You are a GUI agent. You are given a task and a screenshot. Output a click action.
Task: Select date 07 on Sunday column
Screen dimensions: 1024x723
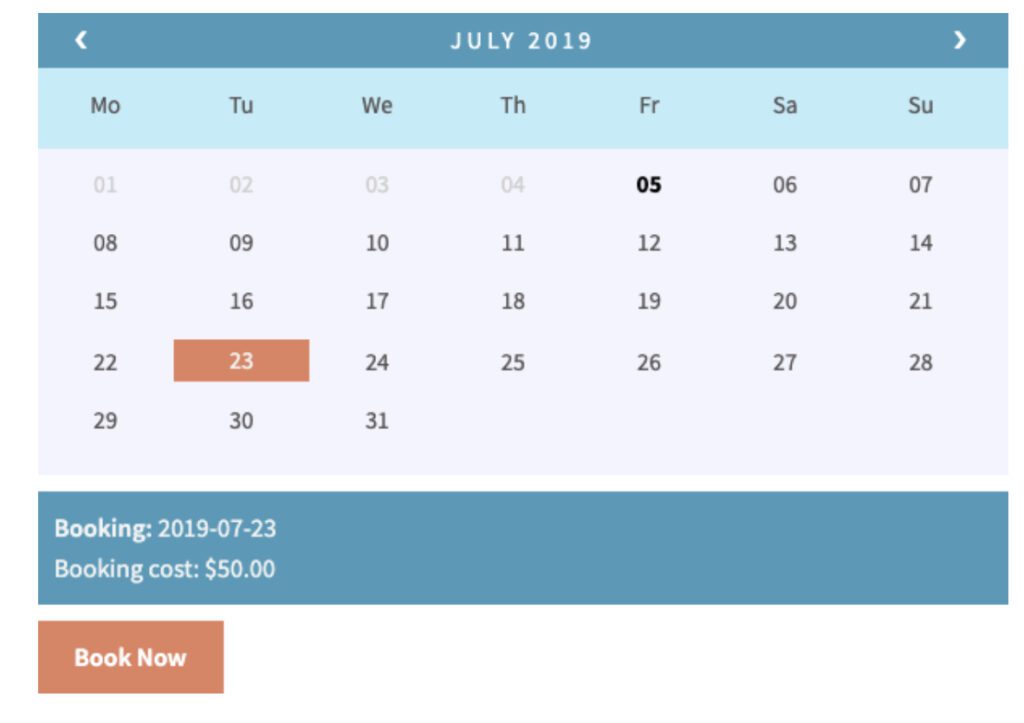click(921, 185)
